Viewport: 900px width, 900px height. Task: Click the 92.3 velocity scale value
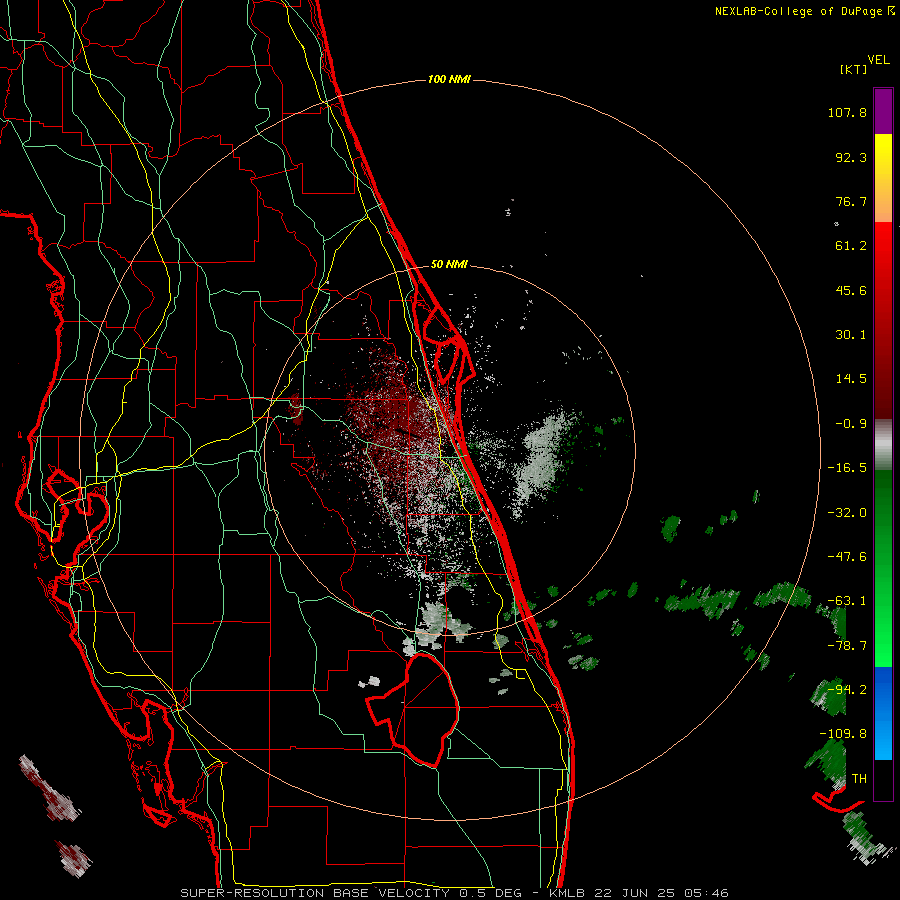point(851,157)
